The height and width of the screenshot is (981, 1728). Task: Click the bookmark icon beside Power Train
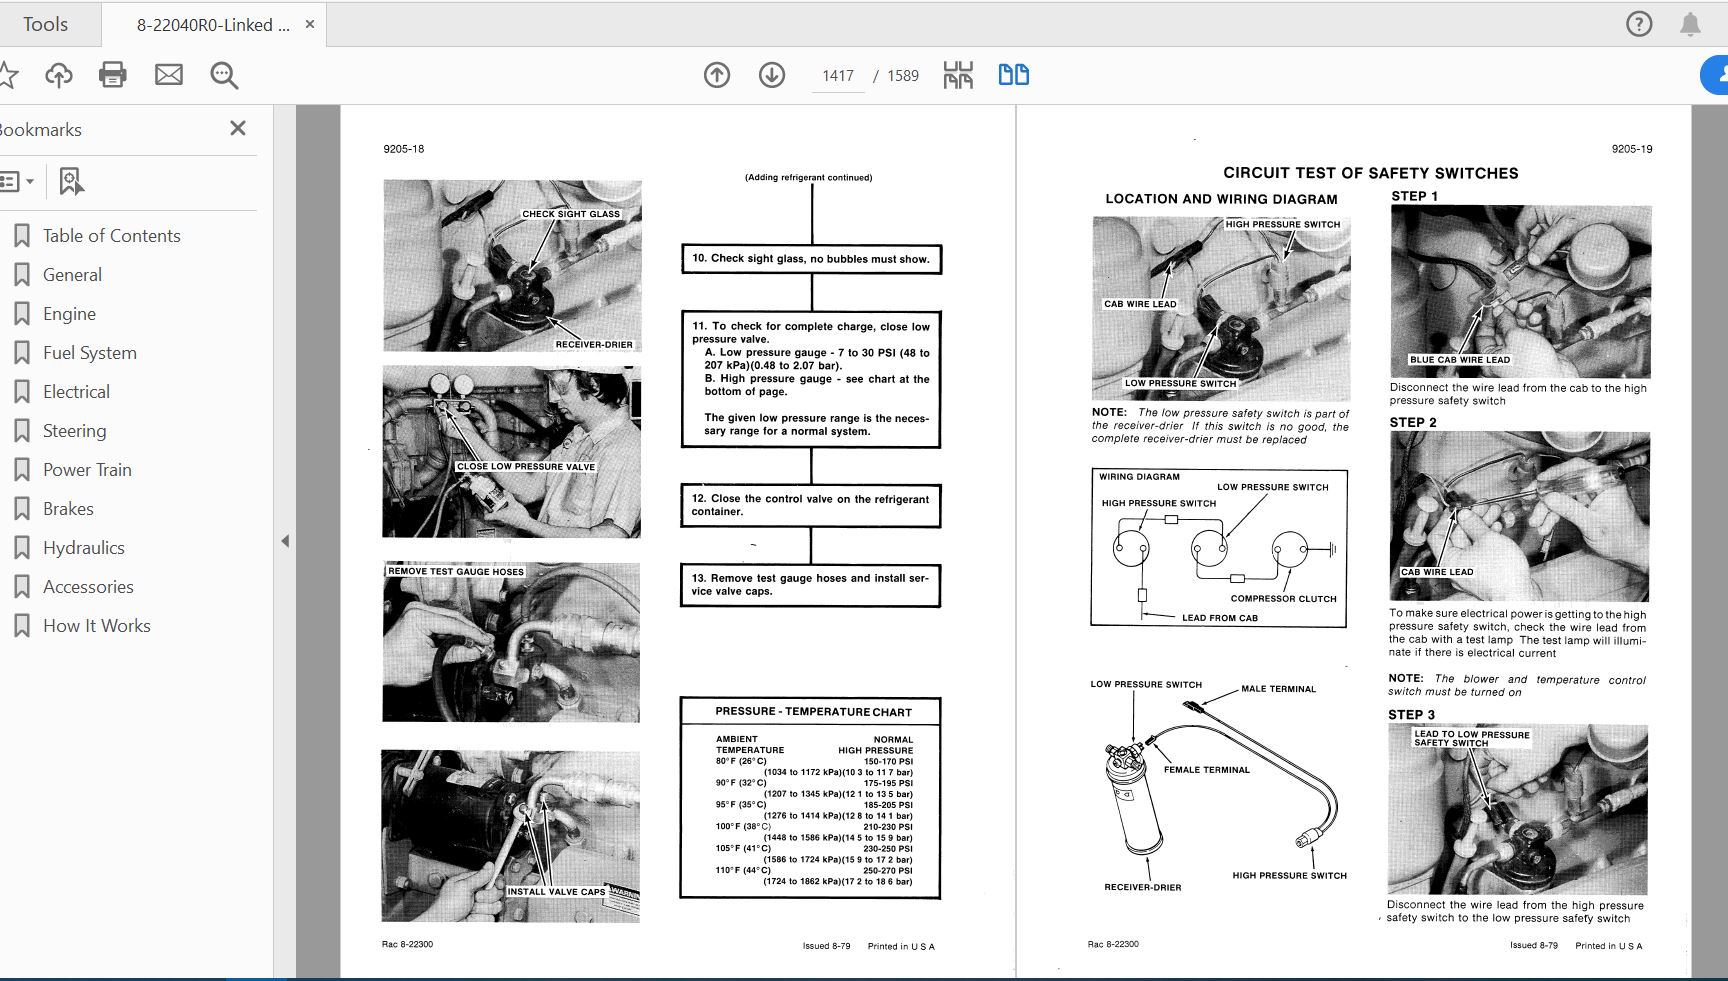pos(21,470)
